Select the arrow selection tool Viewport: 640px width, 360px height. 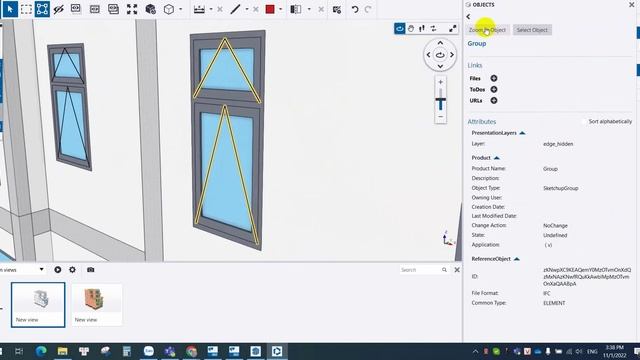[10, 9]
